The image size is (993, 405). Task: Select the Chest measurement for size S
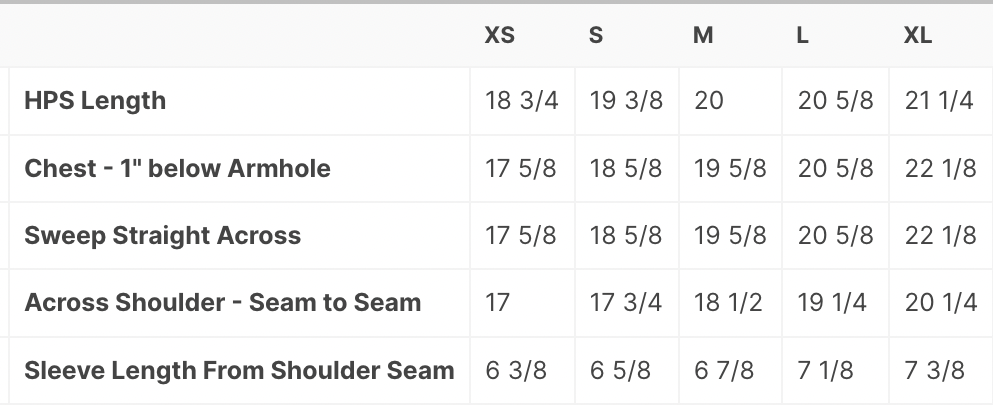pyautogui.click(x=626, y=168)
